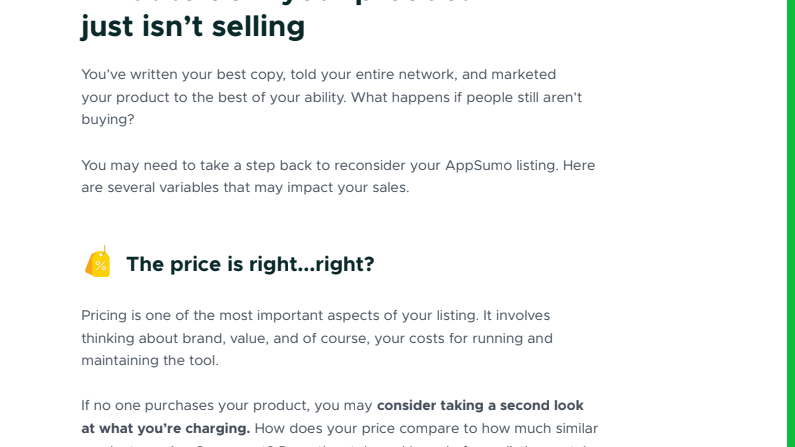Click the word 'AppSumo' in the paragraph
The height and width of the screenshot is (447, 795).
[478, 165]
